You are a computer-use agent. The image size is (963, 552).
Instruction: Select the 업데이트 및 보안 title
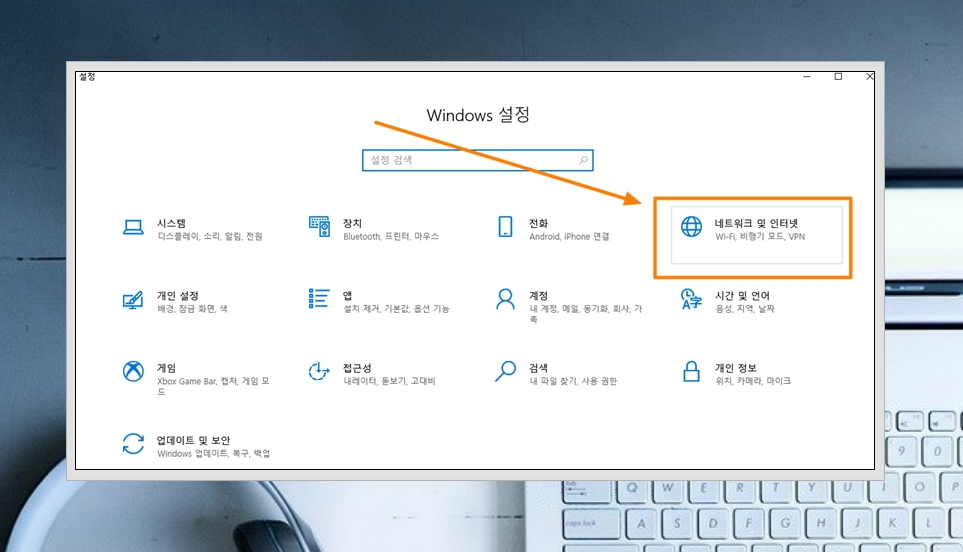[x=193, y=441]
